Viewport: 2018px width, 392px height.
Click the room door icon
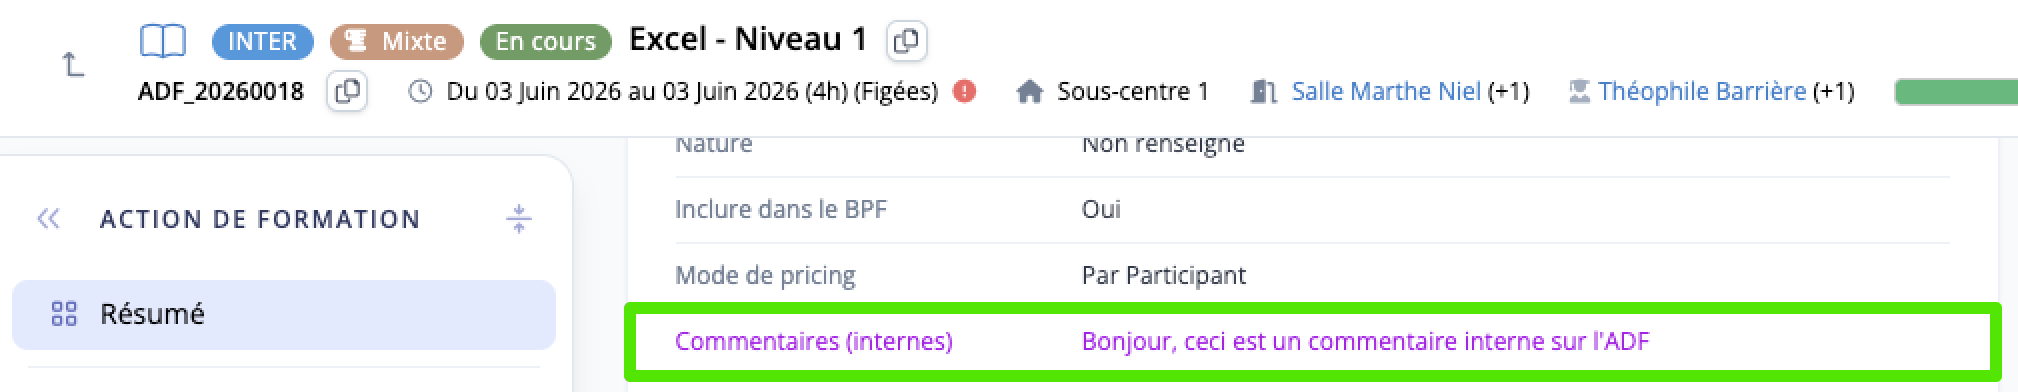[x=1264, y=92]
